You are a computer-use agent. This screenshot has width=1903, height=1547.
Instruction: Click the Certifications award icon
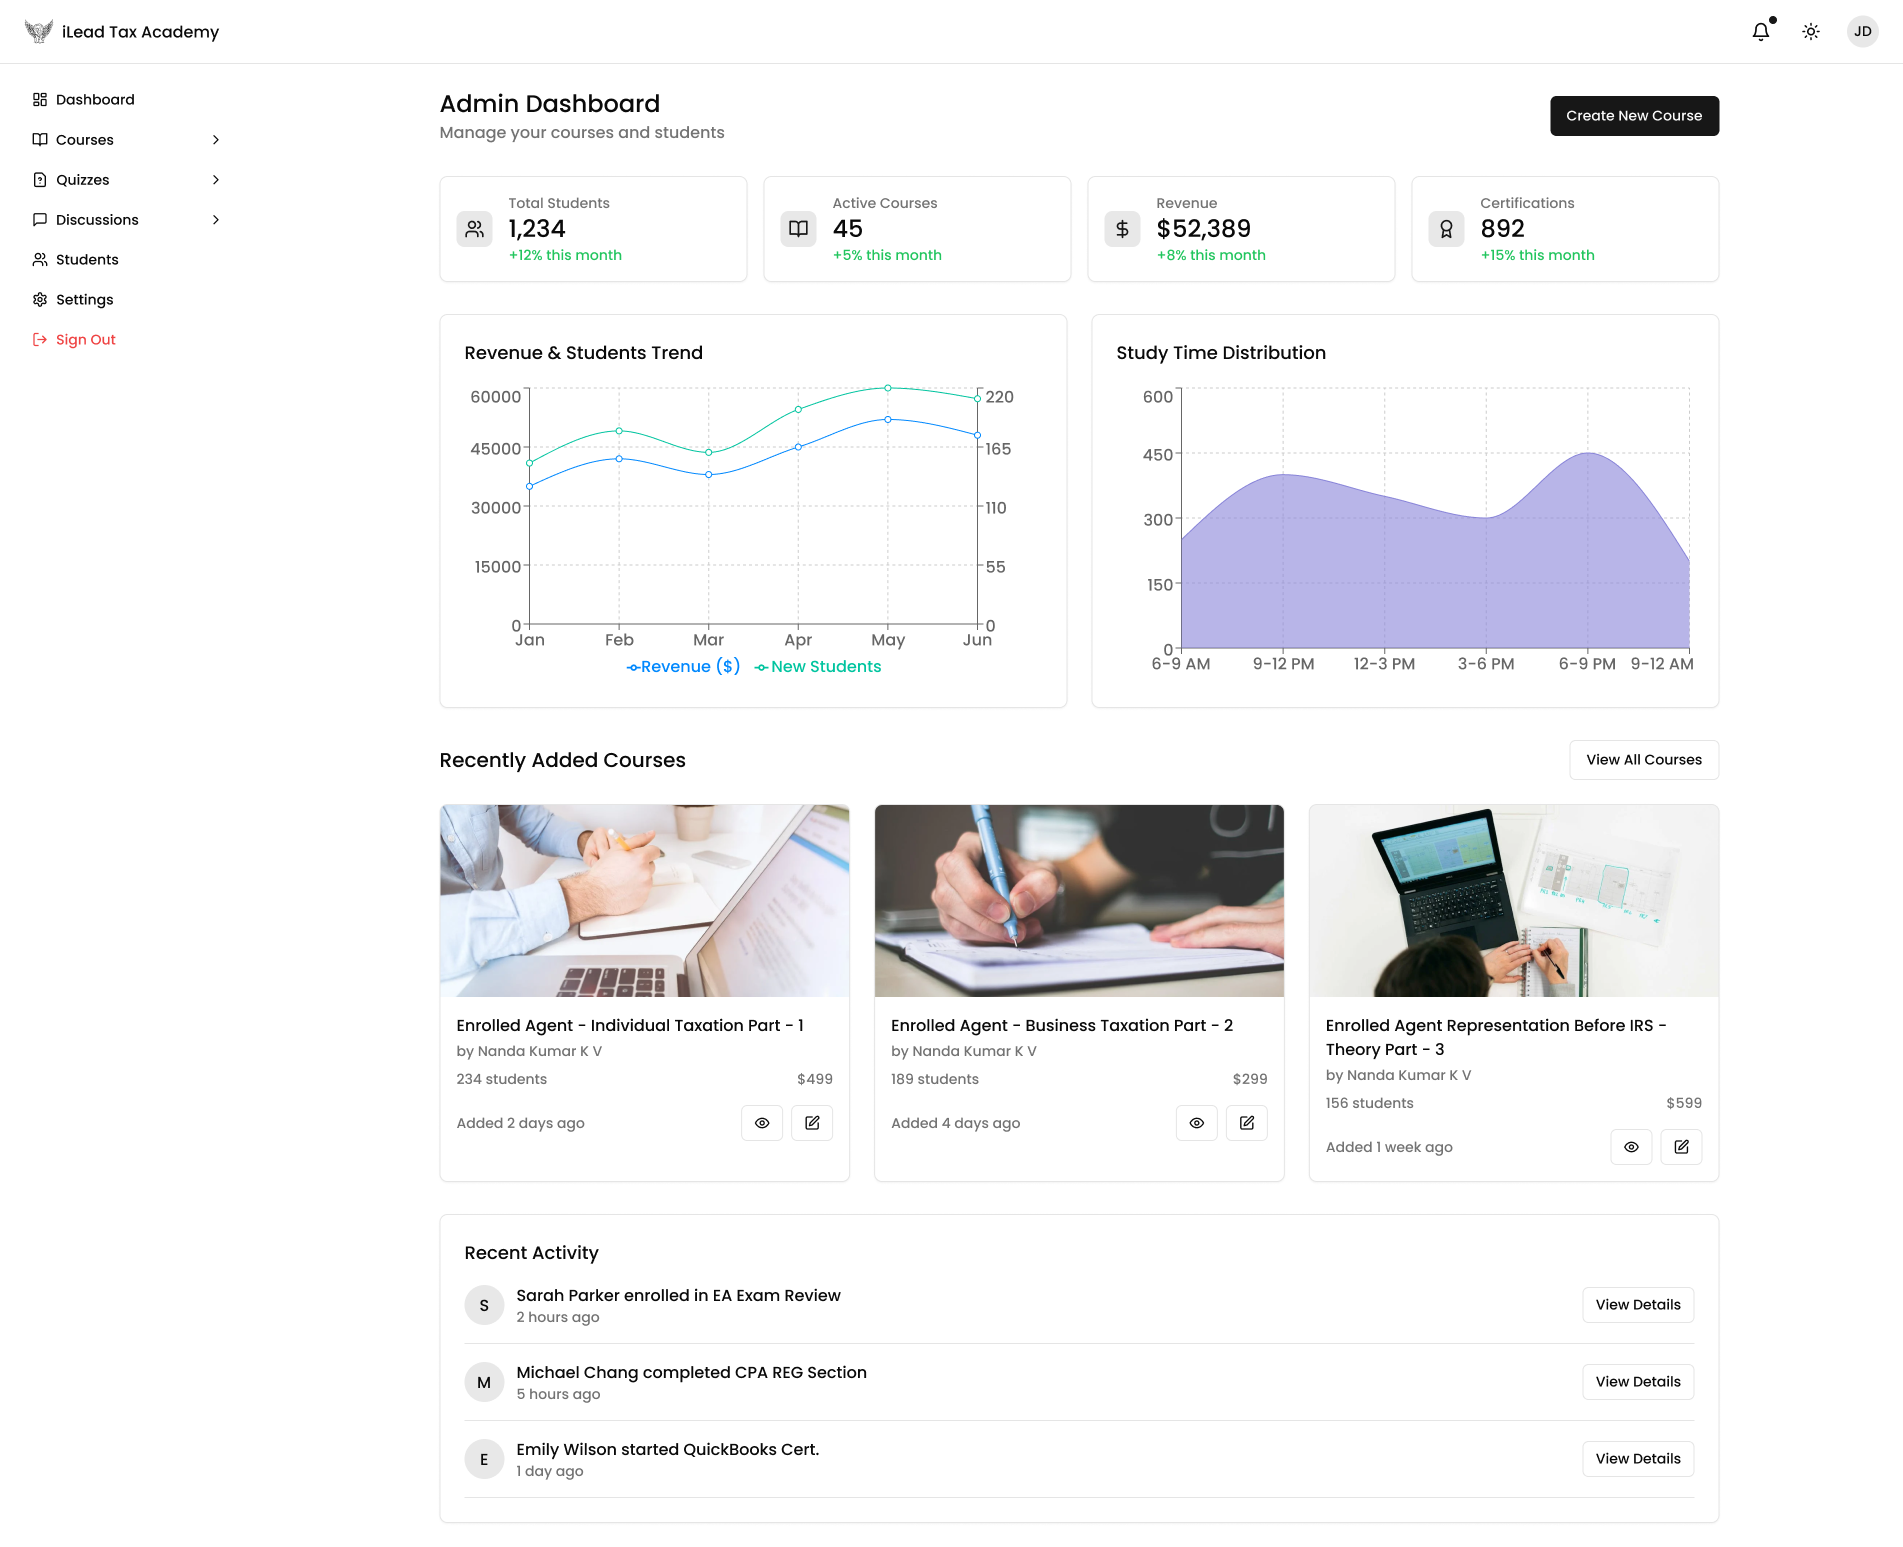point(1446,229)
